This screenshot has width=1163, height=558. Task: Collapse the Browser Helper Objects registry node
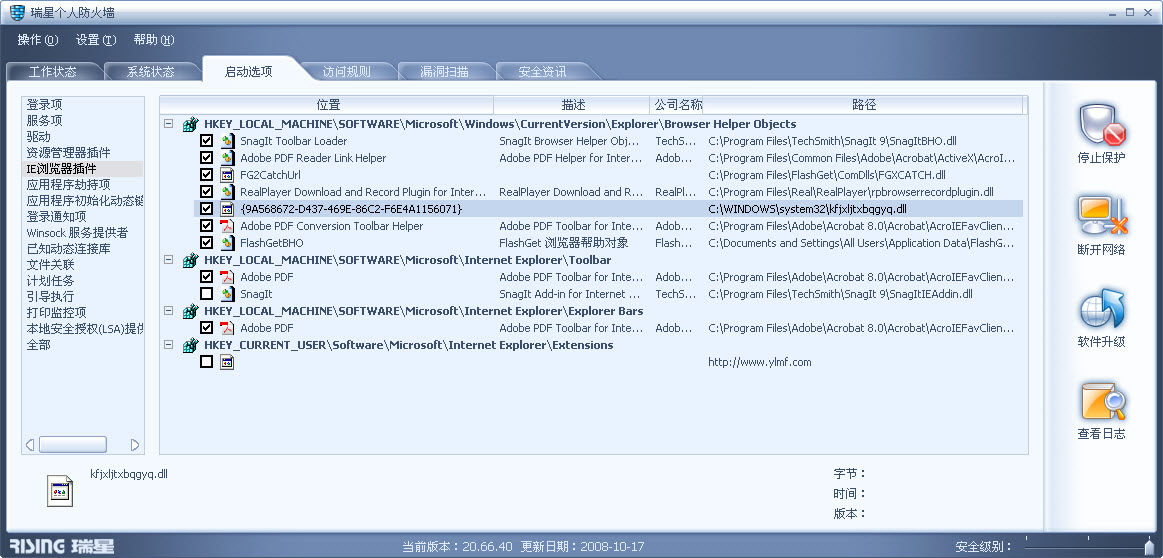click(168, 124)
